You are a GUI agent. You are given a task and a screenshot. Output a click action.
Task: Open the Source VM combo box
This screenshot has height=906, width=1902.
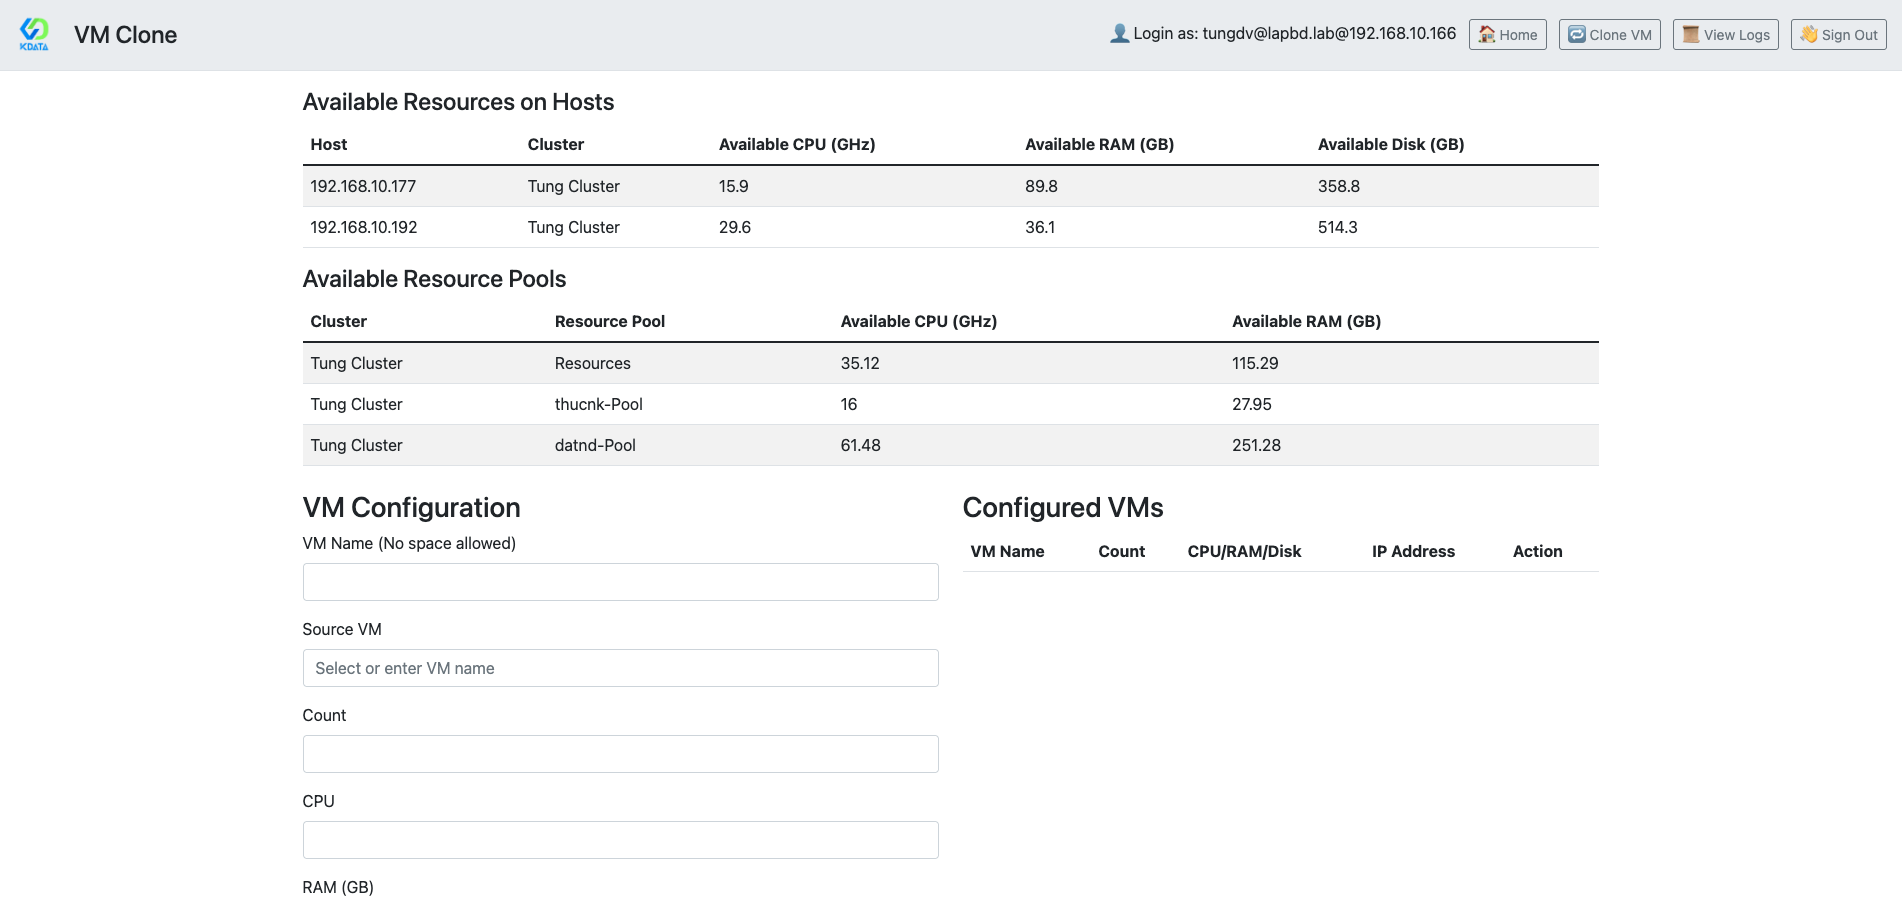(x=620, y=668)
